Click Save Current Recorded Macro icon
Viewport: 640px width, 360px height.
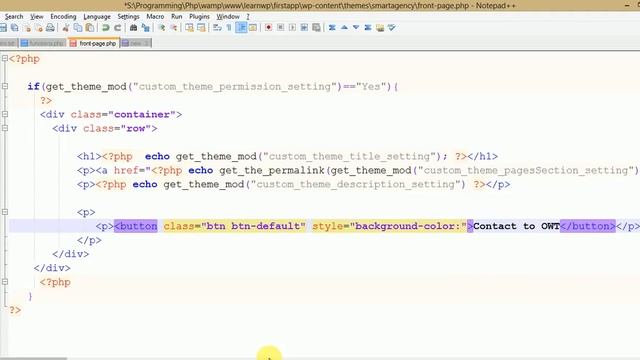pyautogui.click(x=316, y=28)
